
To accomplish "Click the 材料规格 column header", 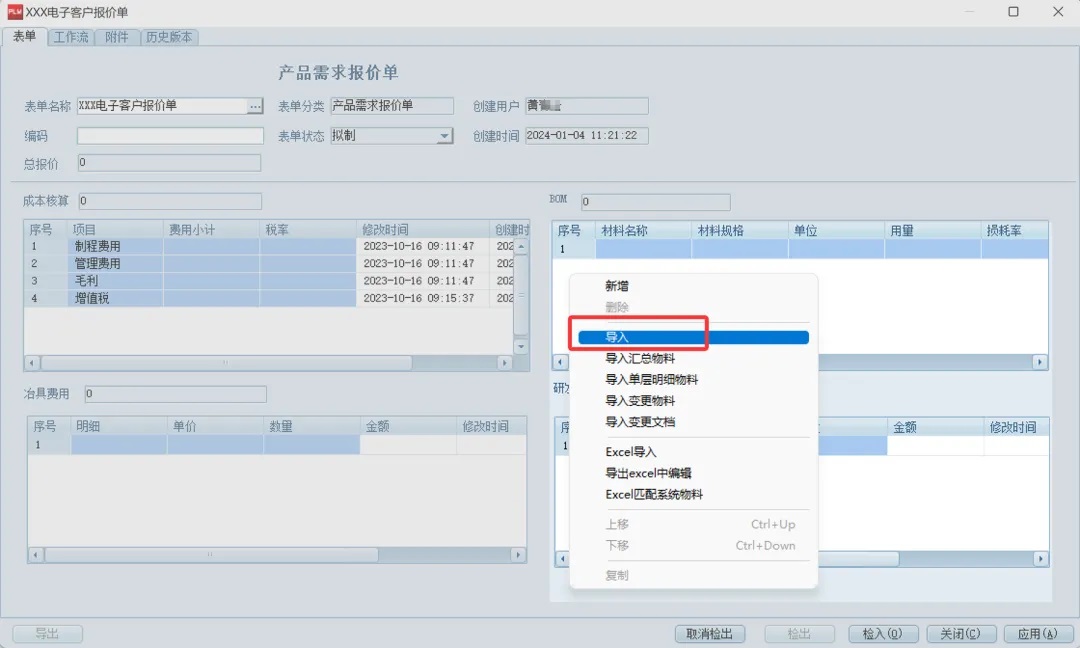I will pos(740,231).
